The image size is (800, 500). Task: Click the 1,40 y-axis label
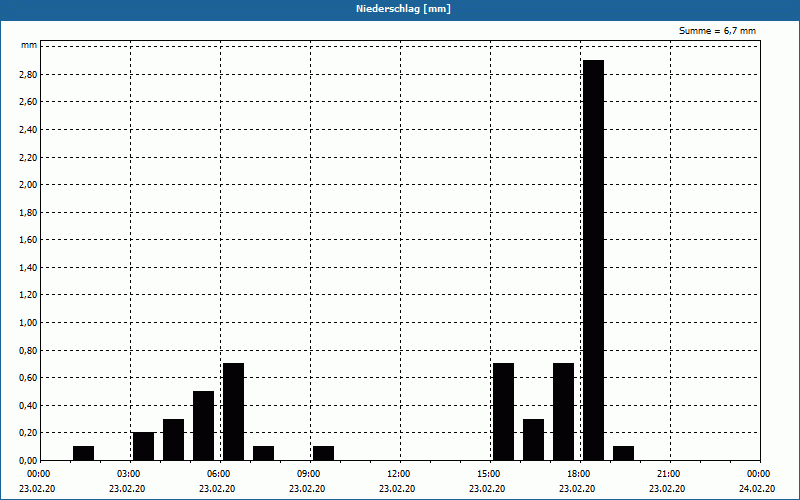point(28,267)
